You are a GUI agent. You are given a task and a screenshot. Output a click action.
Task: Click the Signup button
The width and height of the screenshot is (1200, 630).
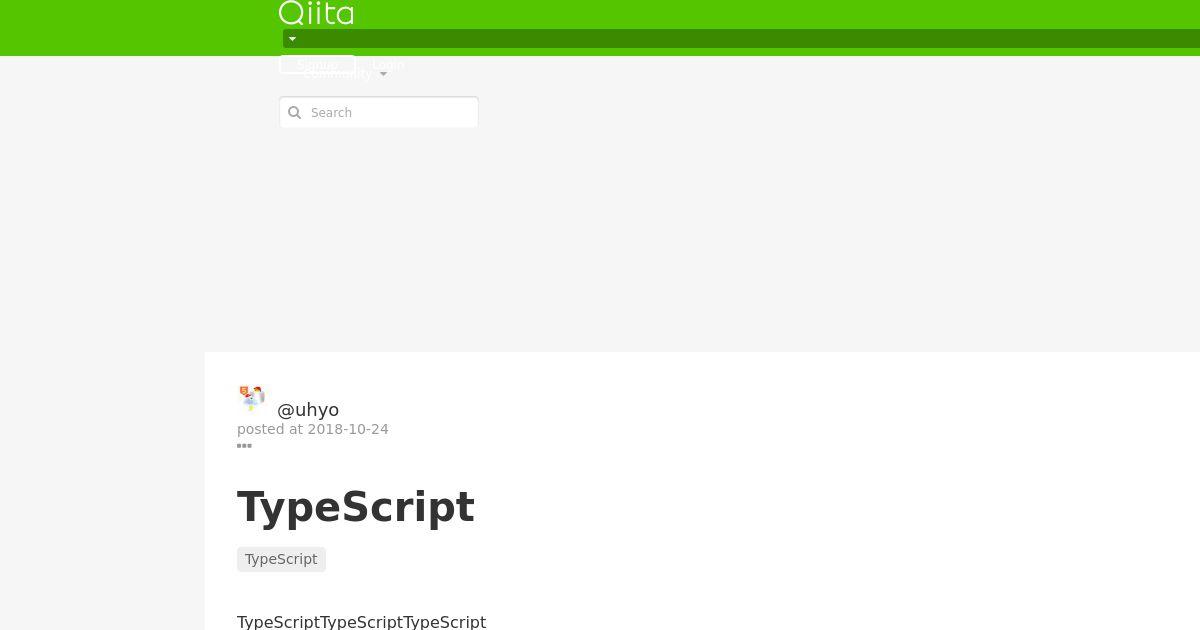pos(317,64)
